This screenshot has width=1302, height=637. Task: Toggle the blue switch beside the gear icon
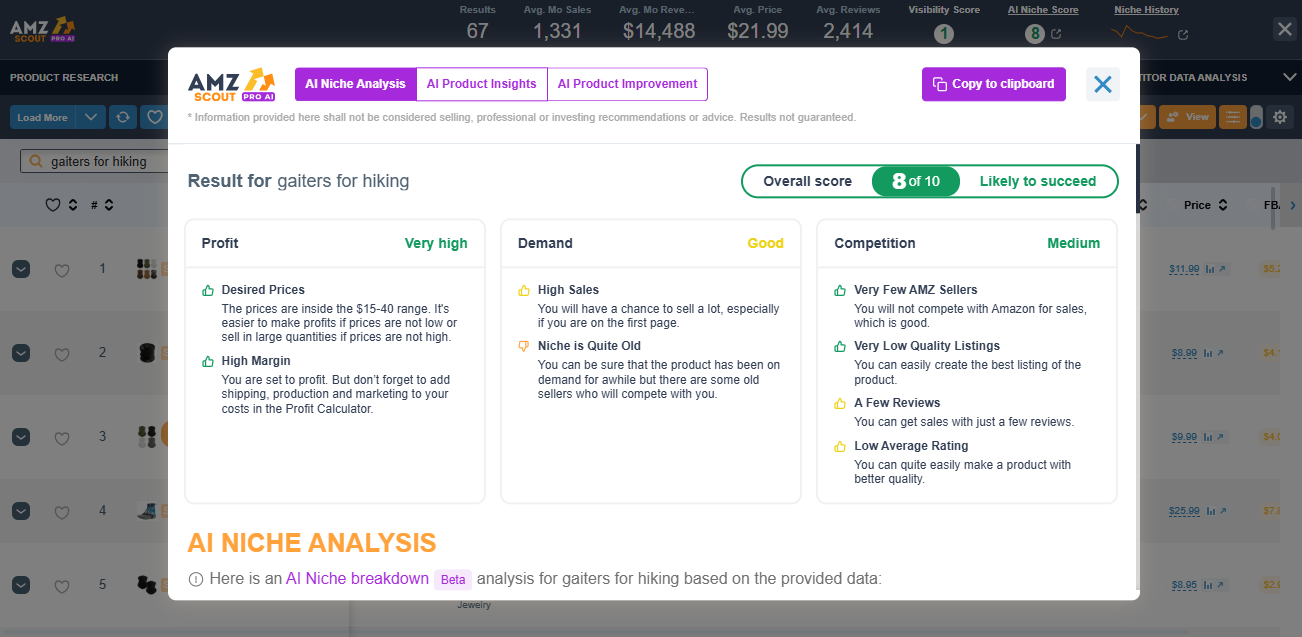pos(1256,117)
